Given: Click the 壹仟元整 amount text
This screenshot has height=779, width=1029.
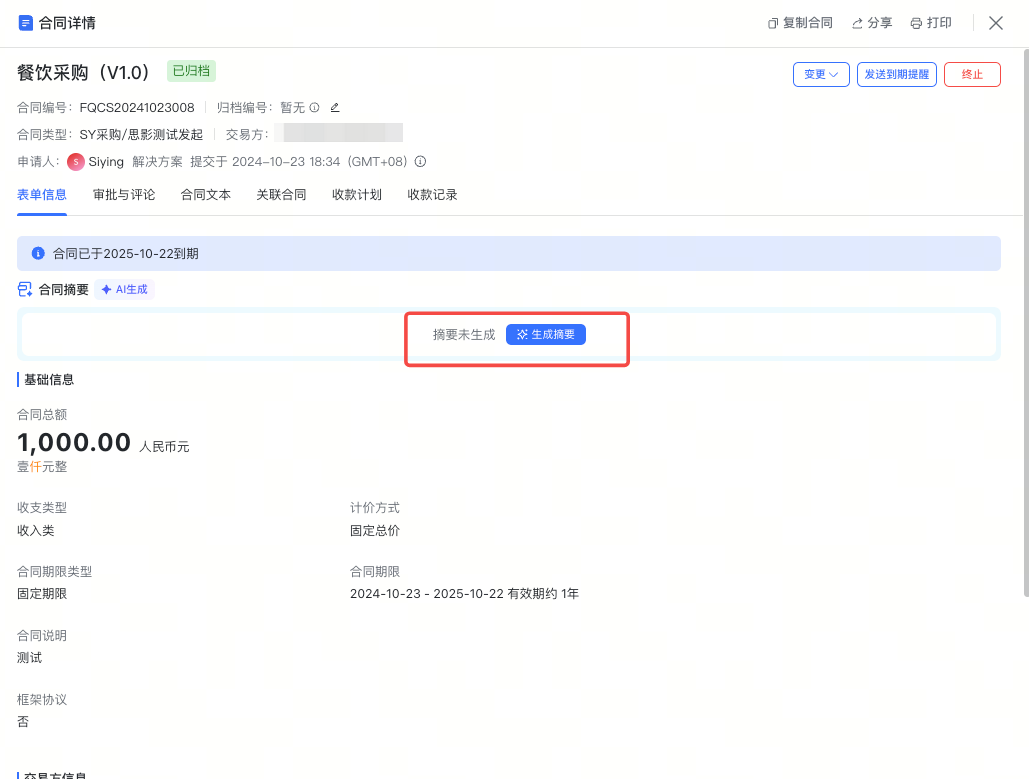Looking at the screenshot, I should (x=42, y=467).
